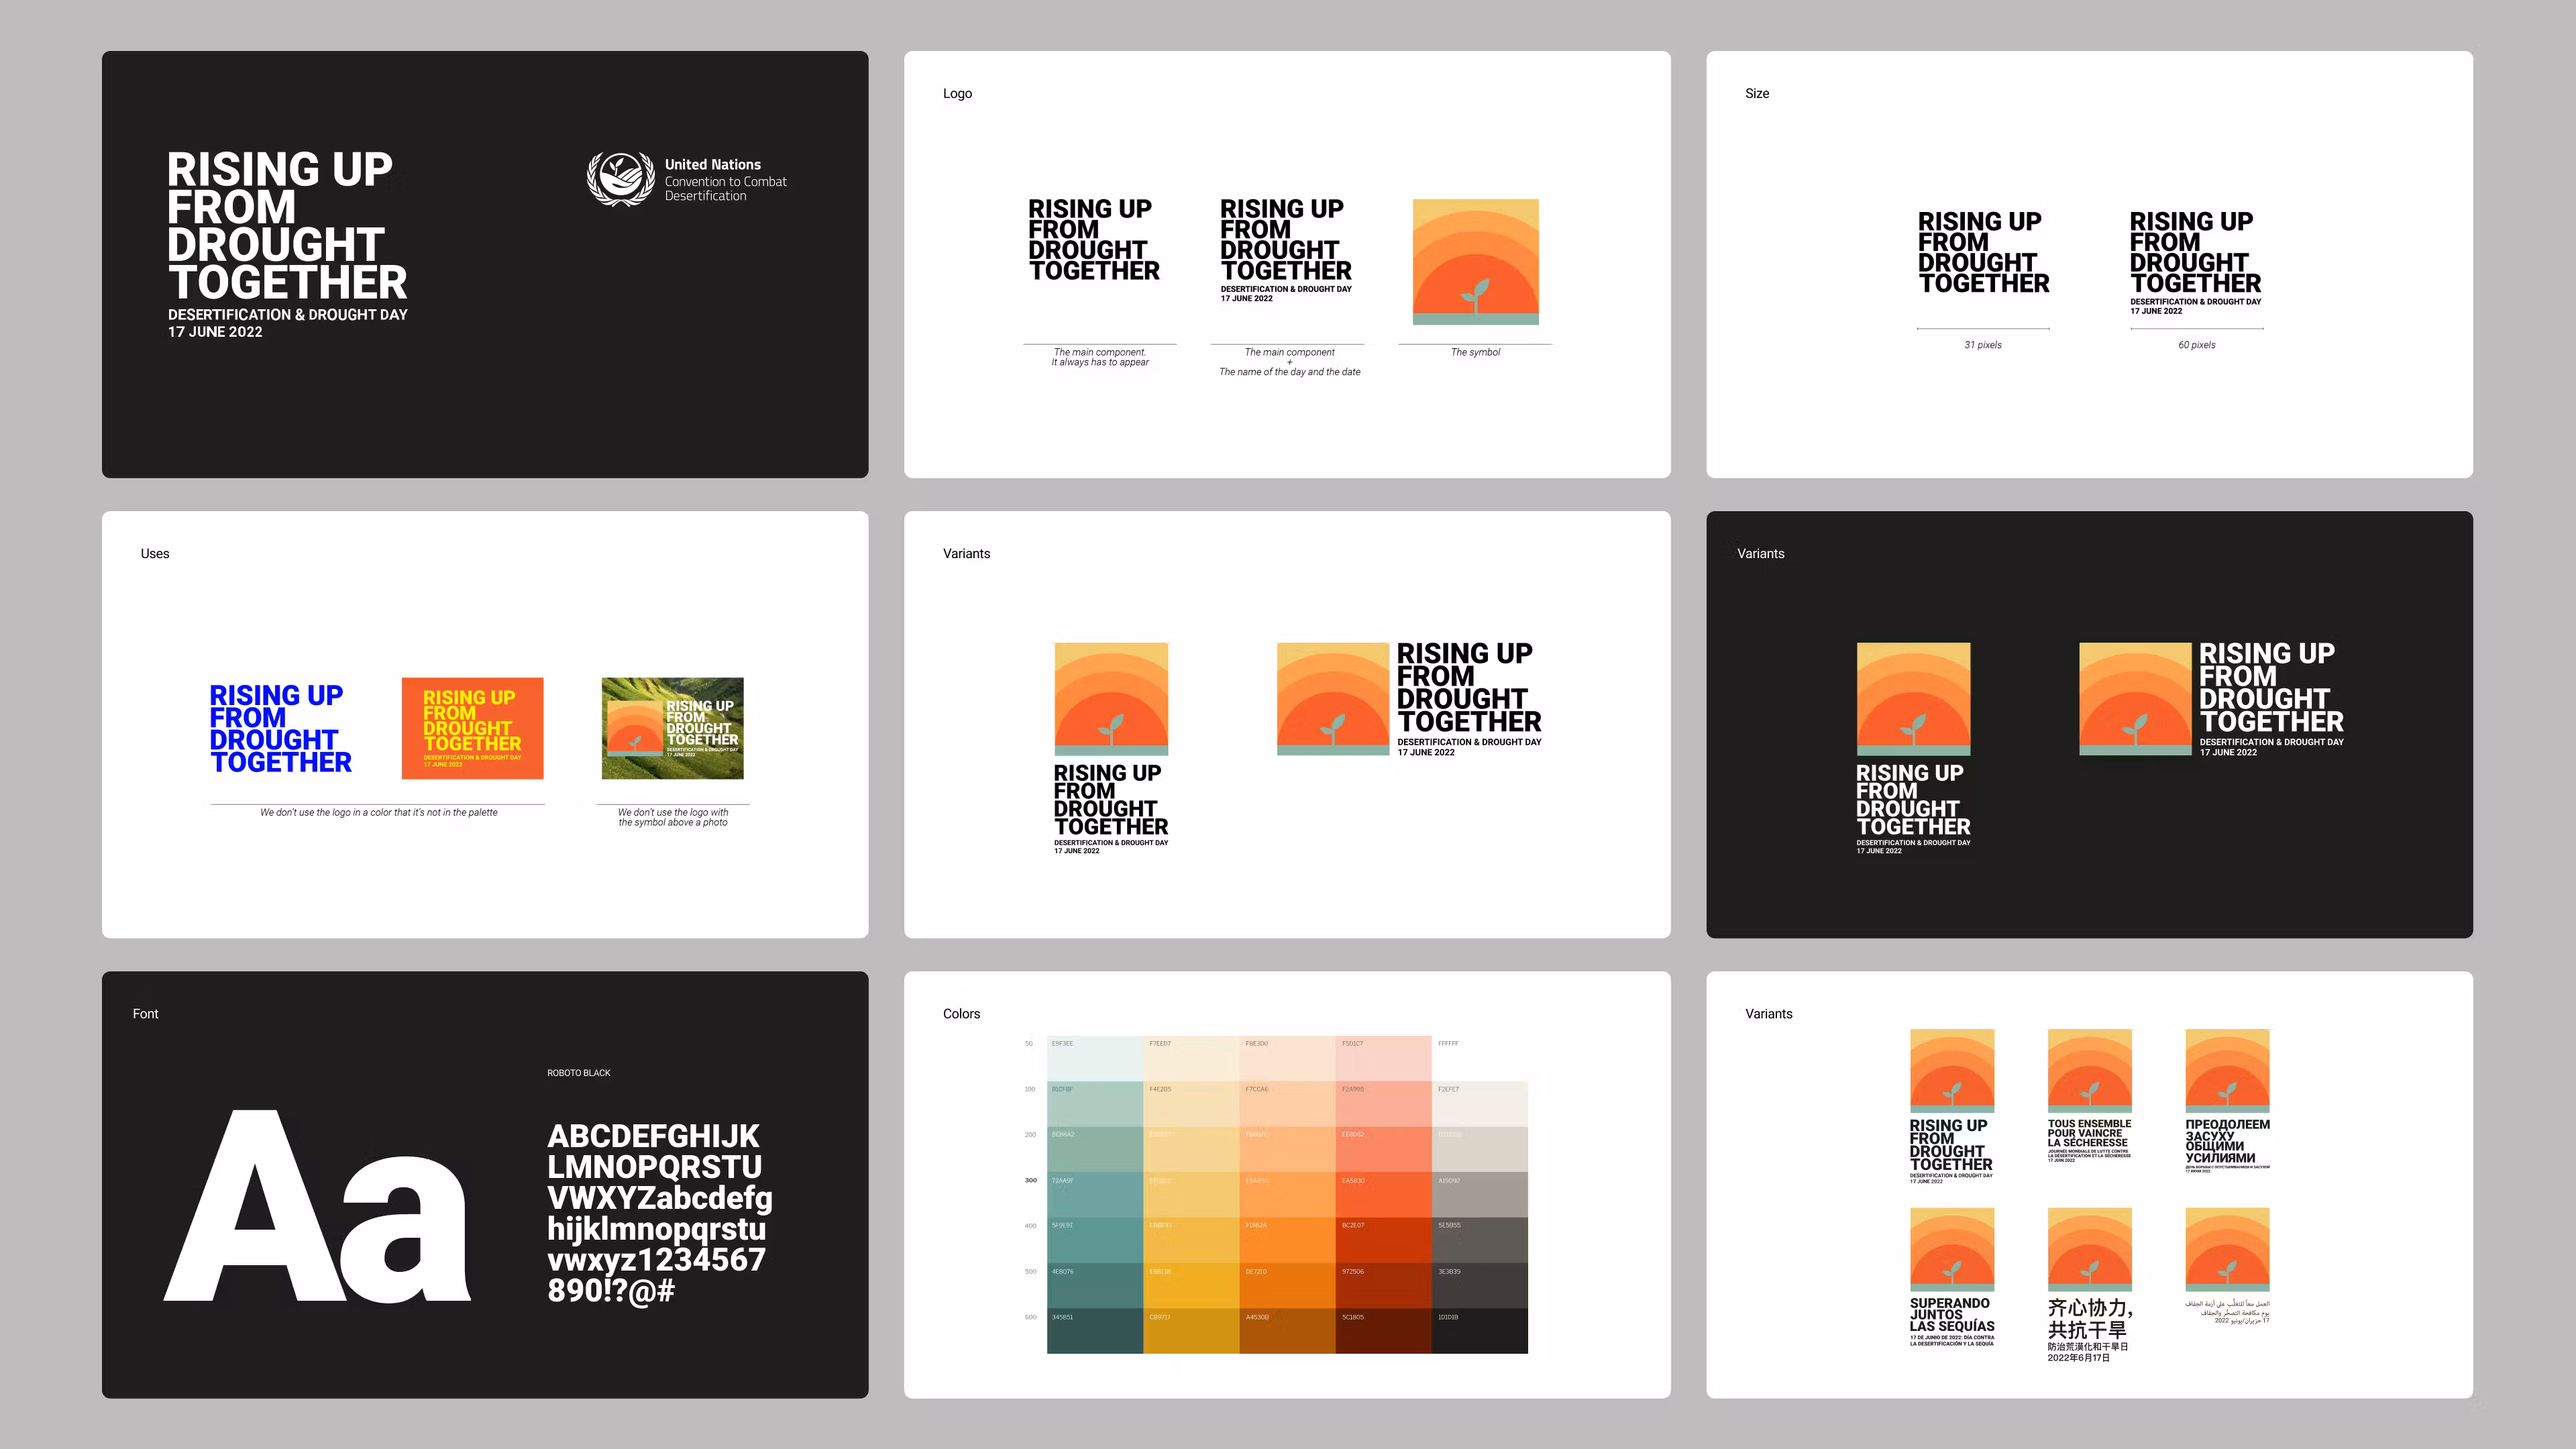Screen dimensions: 2576x1449
Task: Pick the 3E3B39 charcoal swatch
Action: point(1480,1286)
